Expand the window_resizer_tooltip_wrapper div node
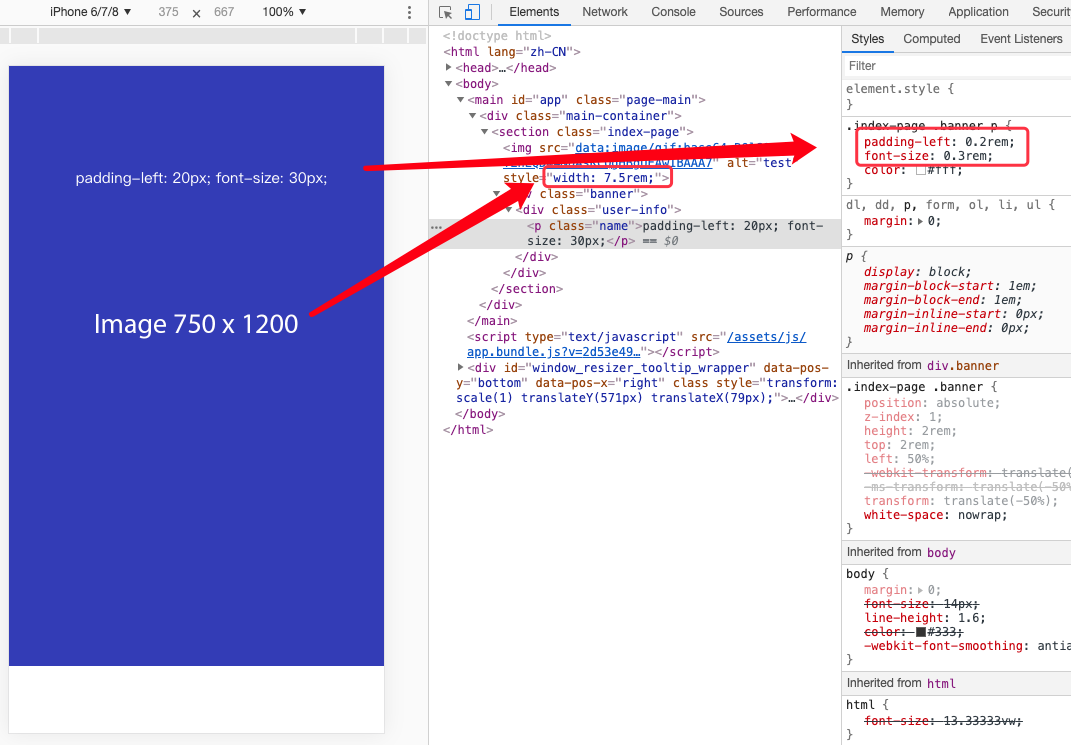The image size is (1071, 745). pyautogui.click(x=460, y=367)
